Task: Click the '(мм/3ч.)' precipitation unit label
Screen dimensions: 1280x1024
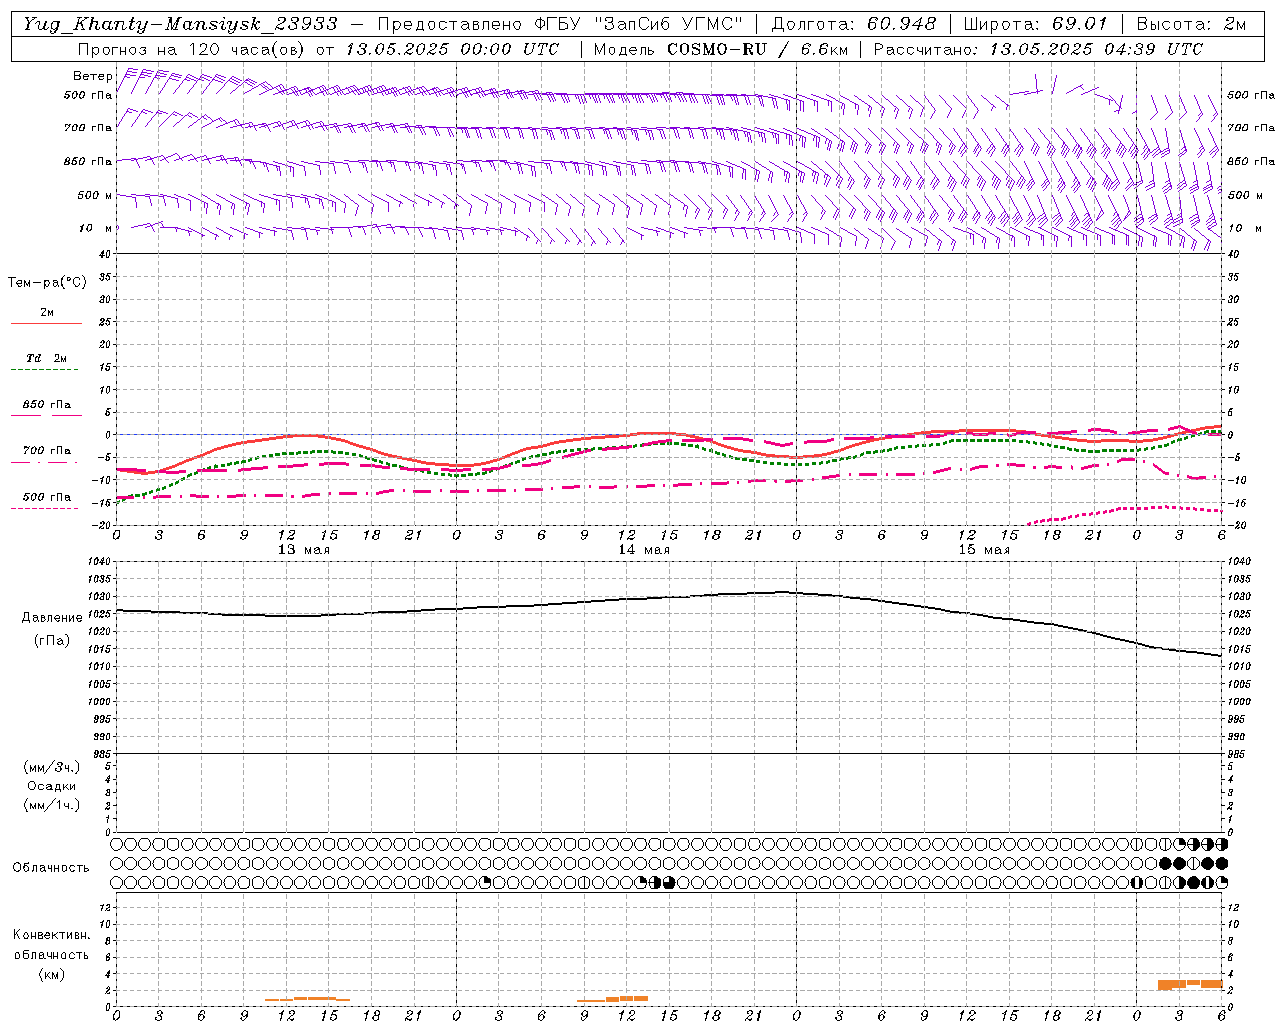Action: pos(52,767)
